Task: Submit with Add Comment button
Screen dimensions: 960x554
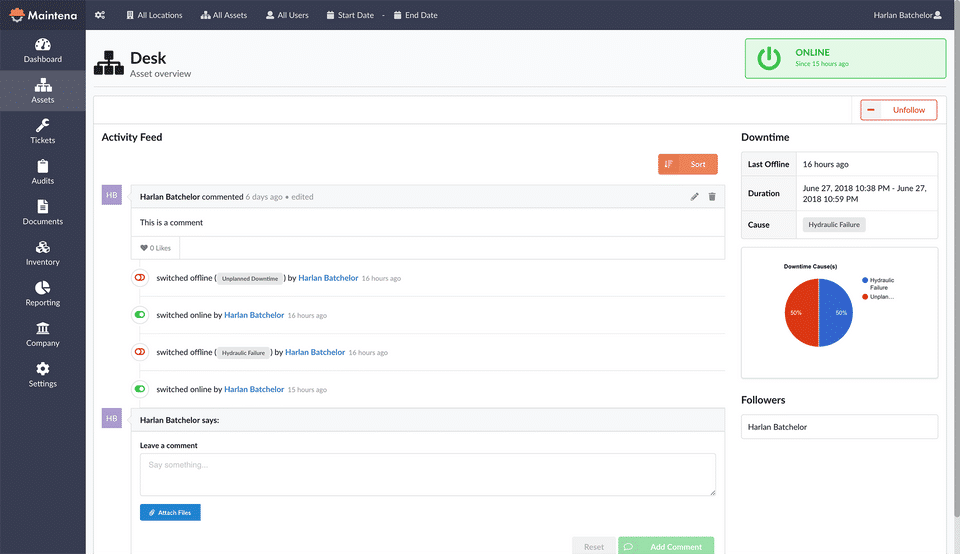Action: tap(666, 546)
